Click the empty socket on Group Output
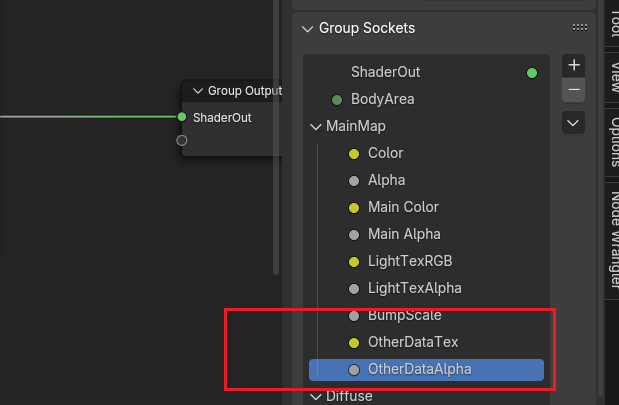The image size is (619, 405). pos(182,140)
